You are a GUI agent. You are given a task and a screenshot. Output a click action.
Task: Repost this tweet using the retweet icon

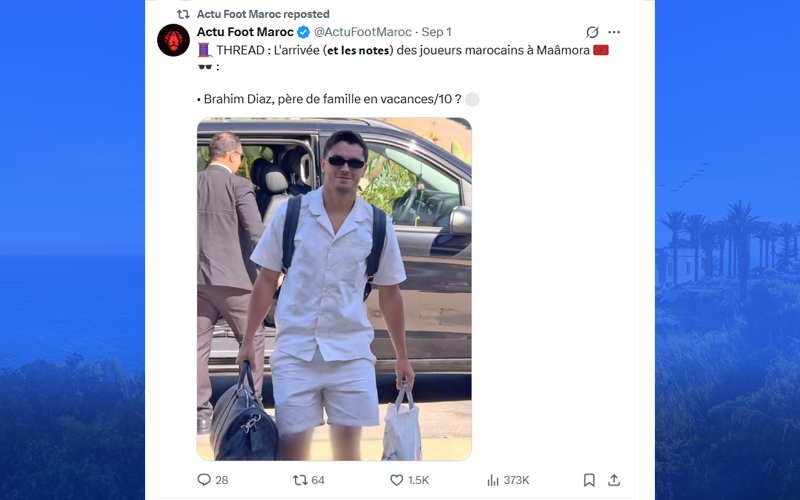[300, 480]
